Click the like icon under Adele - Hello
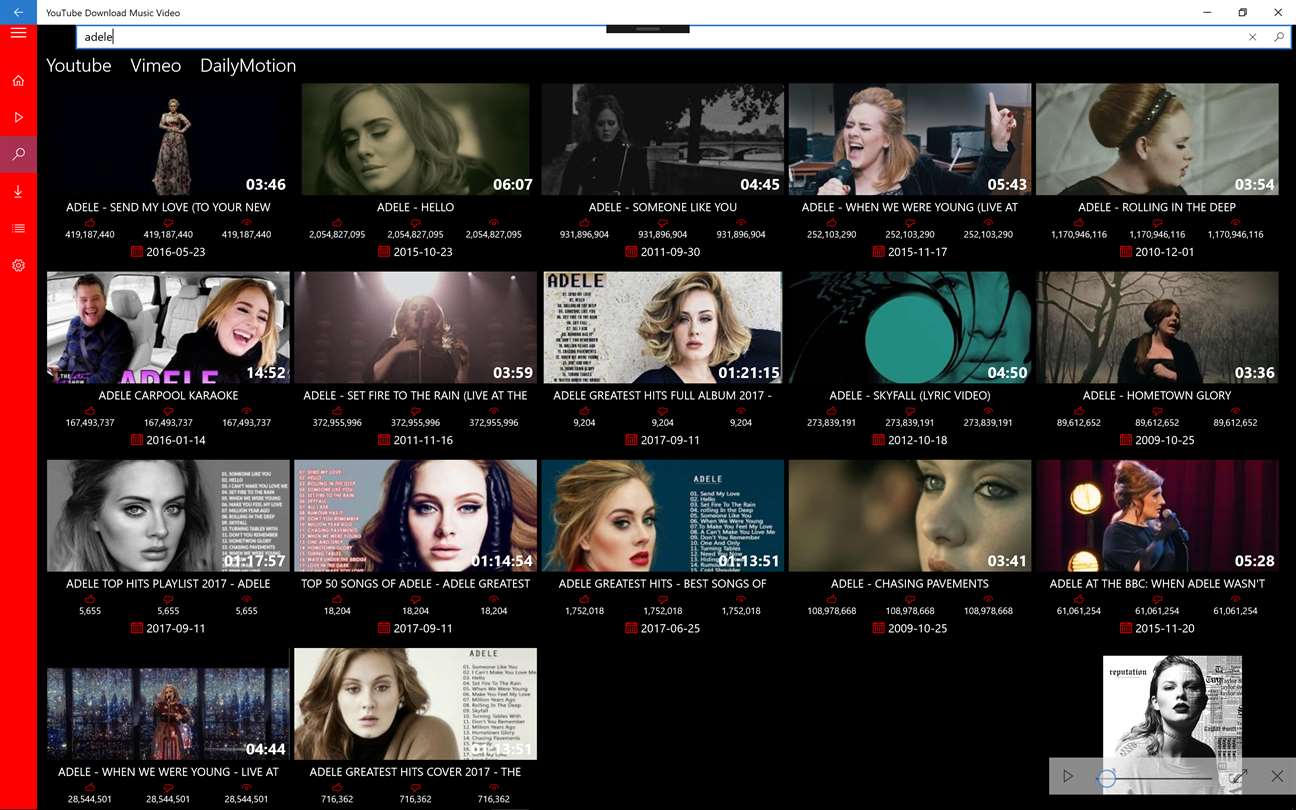 [x=337, y=222]
